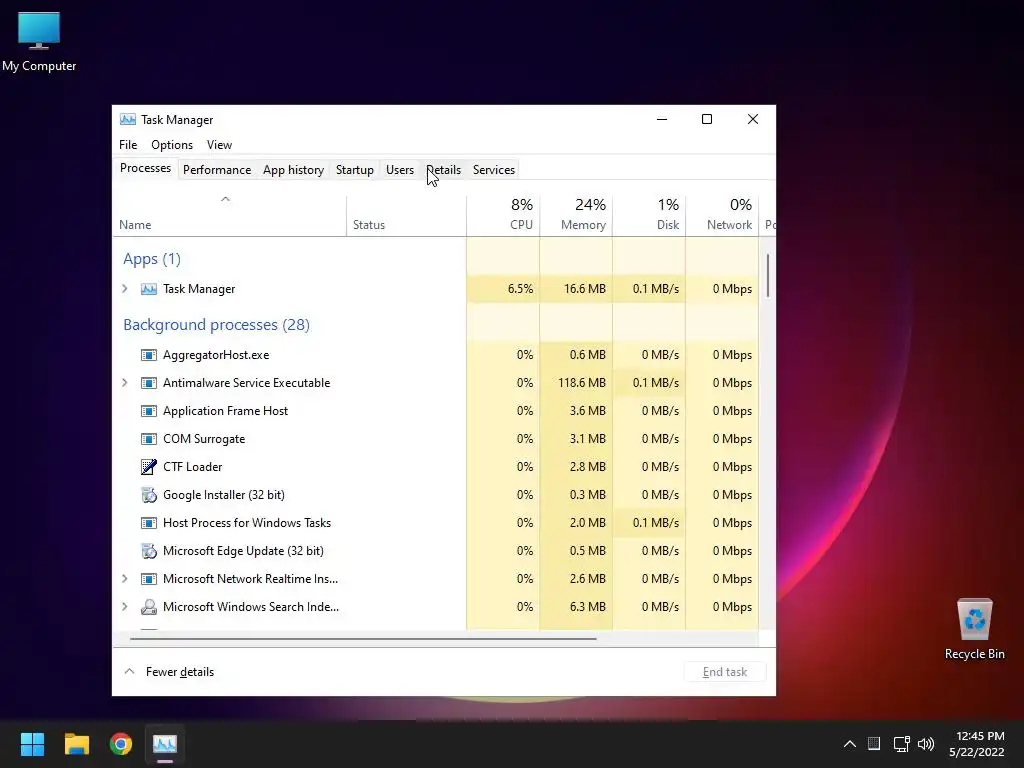Open My Computer desktop icon

tap(39, 41)
